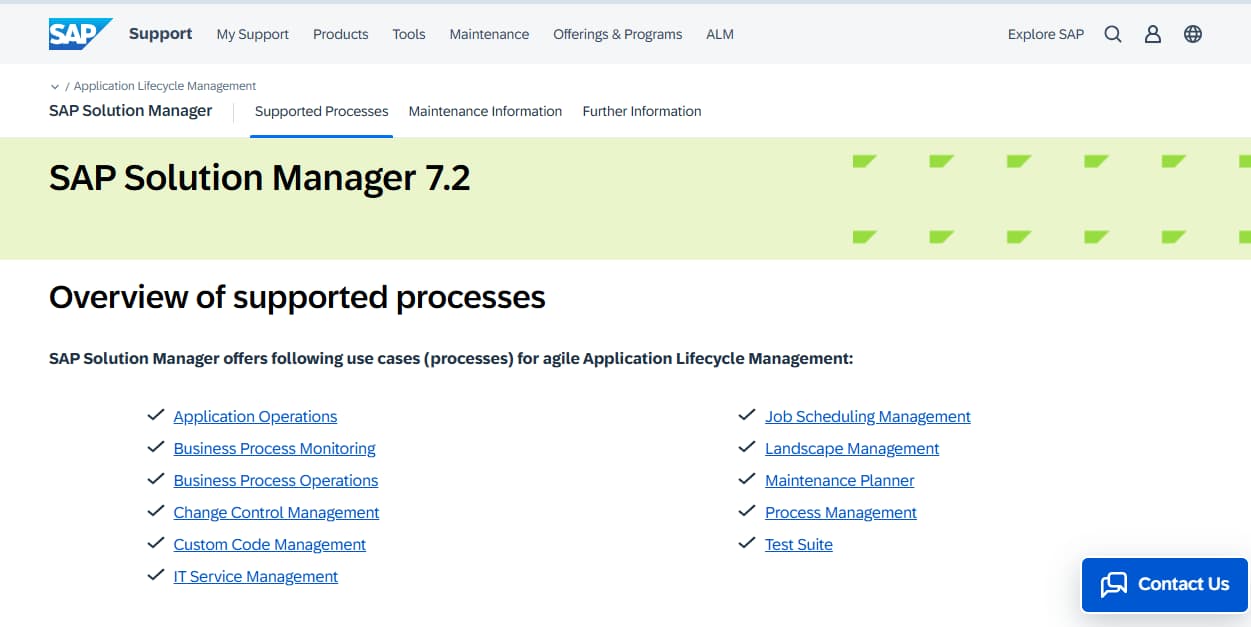The image size is (1251, 627).
Task: Open the search magnifier icon
Action: (x=1113, y=34)
